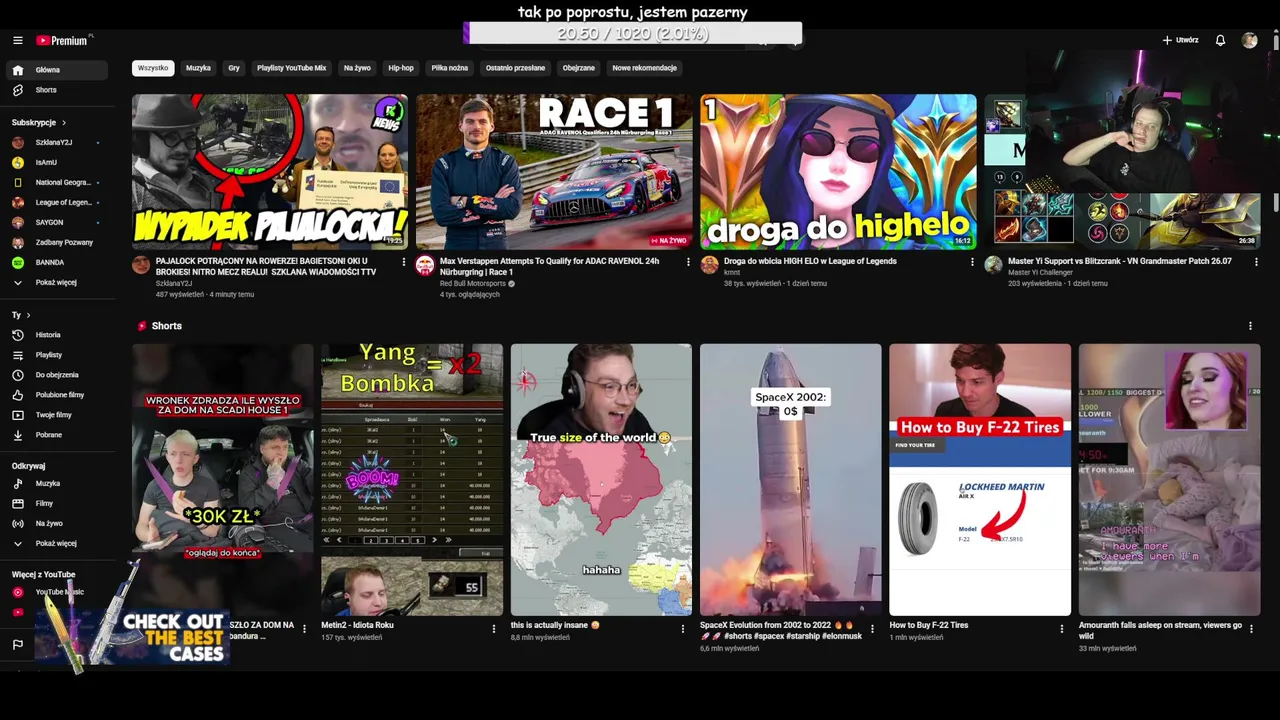Open the account avatar menu
Screen dimensions: 1280x720
pos(1249,40)
